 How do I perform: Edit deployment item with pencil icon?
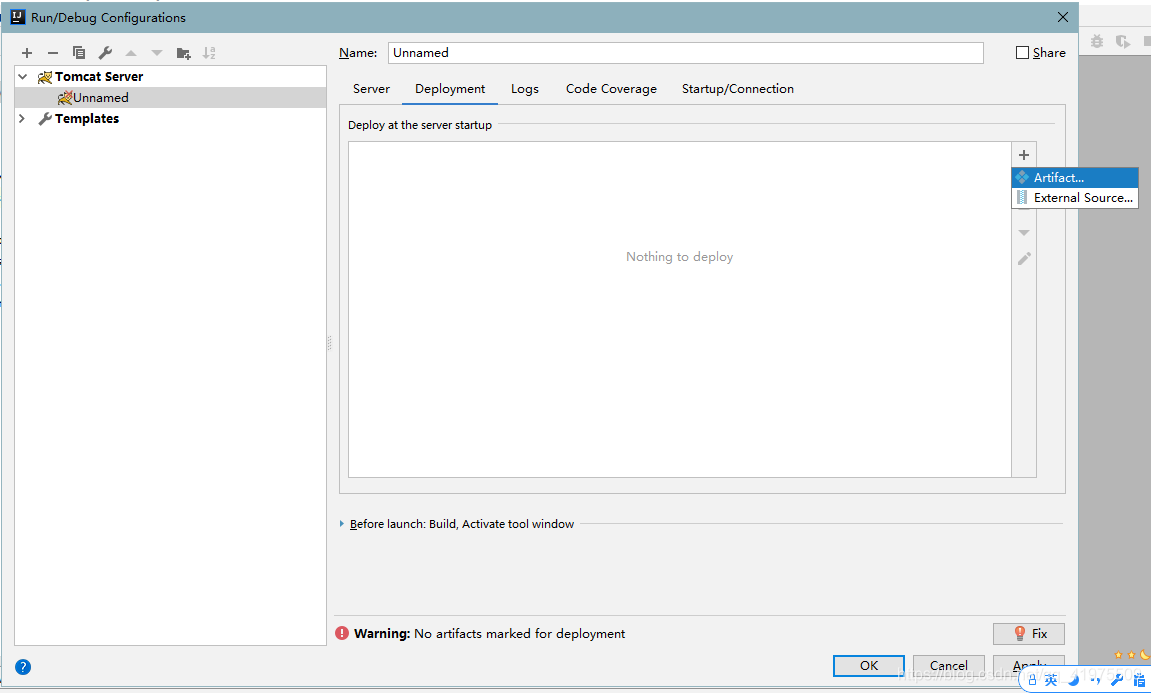pos(1024,258)
